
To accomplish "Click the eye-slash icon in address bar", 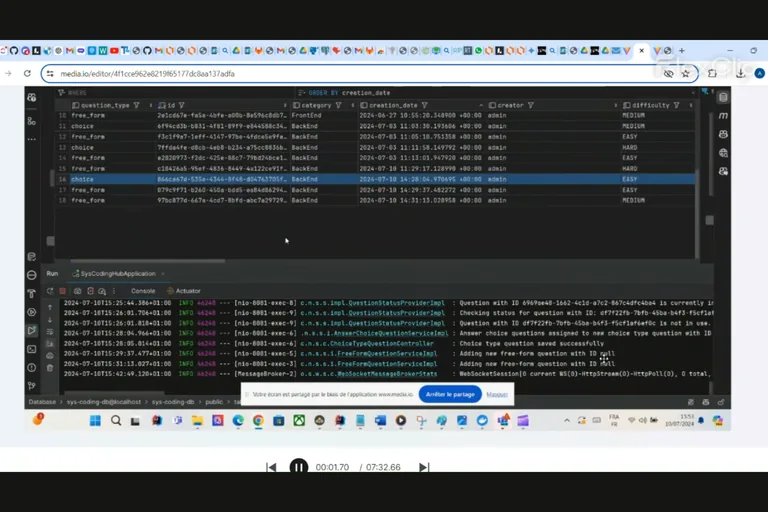I will pyautogui.click(x=668, y=73).
